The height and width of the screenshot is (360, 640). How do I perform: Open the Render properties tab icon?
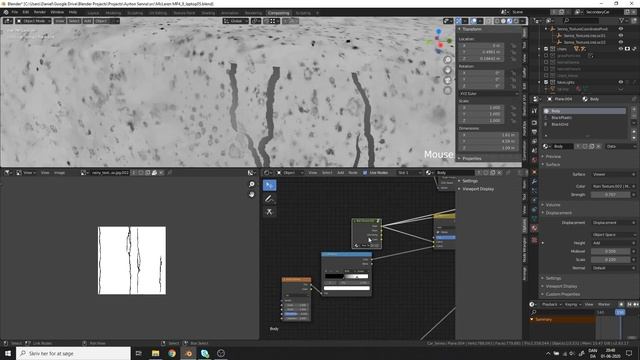point(534,123)
